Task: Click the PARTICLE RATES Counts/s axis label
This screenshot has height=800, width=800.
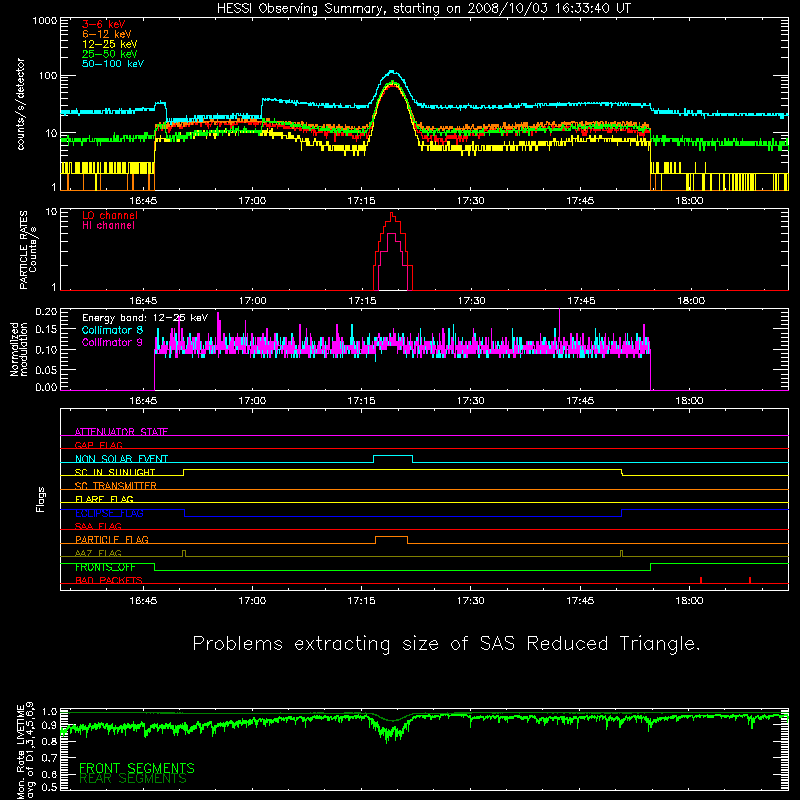Action: [x=28, y=250]
